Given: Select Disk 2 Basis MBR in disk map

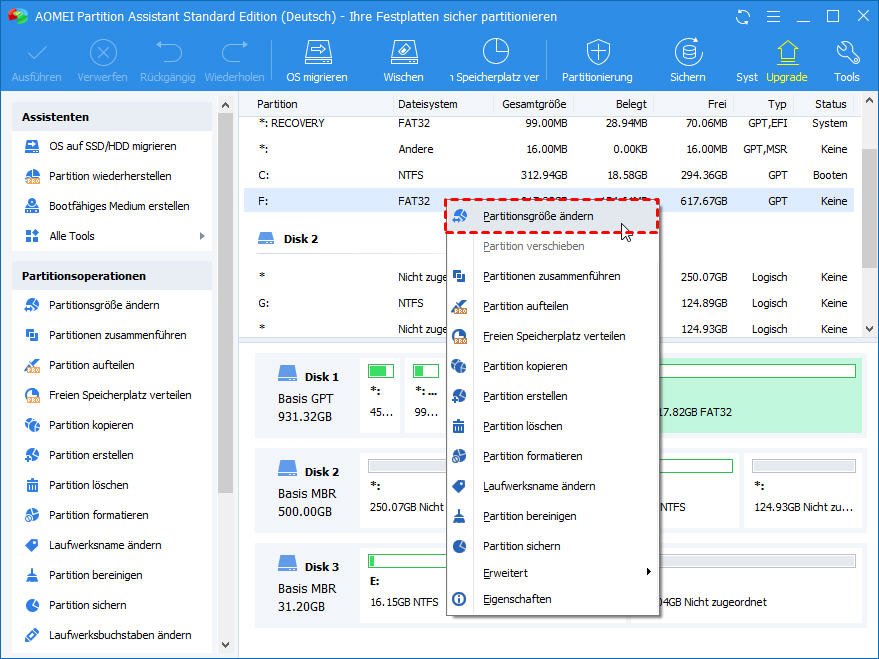Looking at the screenshot, I should [307, 491].
